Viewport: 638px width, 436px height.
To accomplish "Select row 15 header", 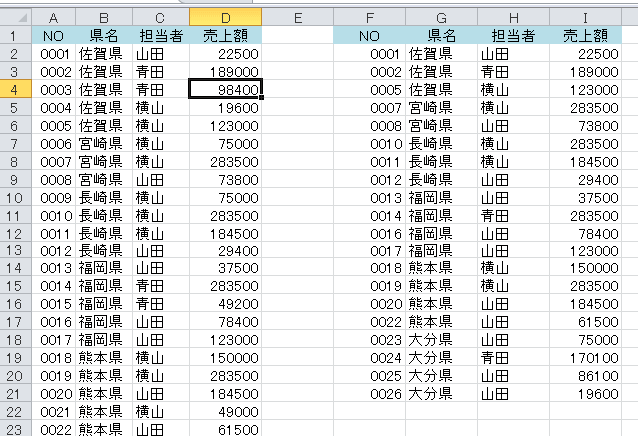I will pos(15,286).
